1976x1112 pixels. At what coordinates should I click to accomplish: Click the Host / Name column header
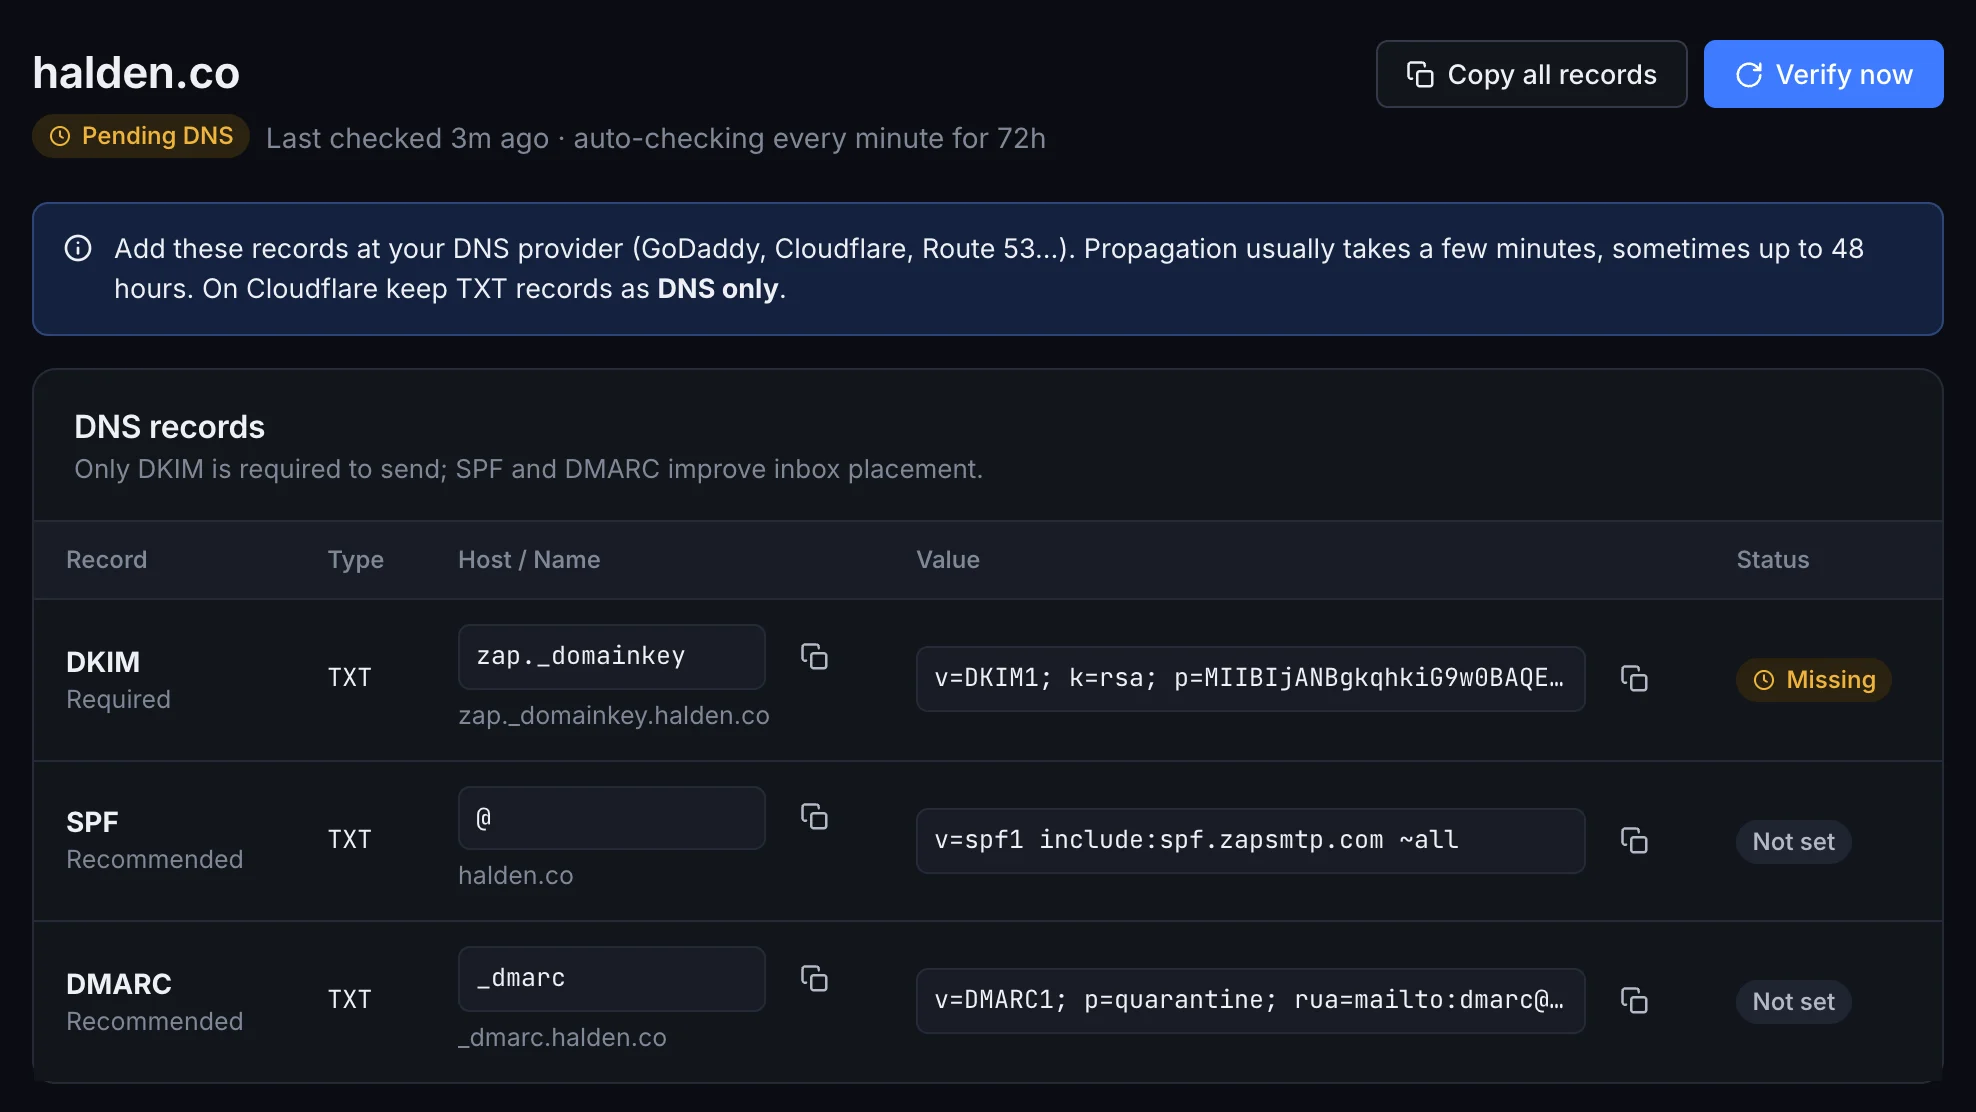[x=529, y=560]
